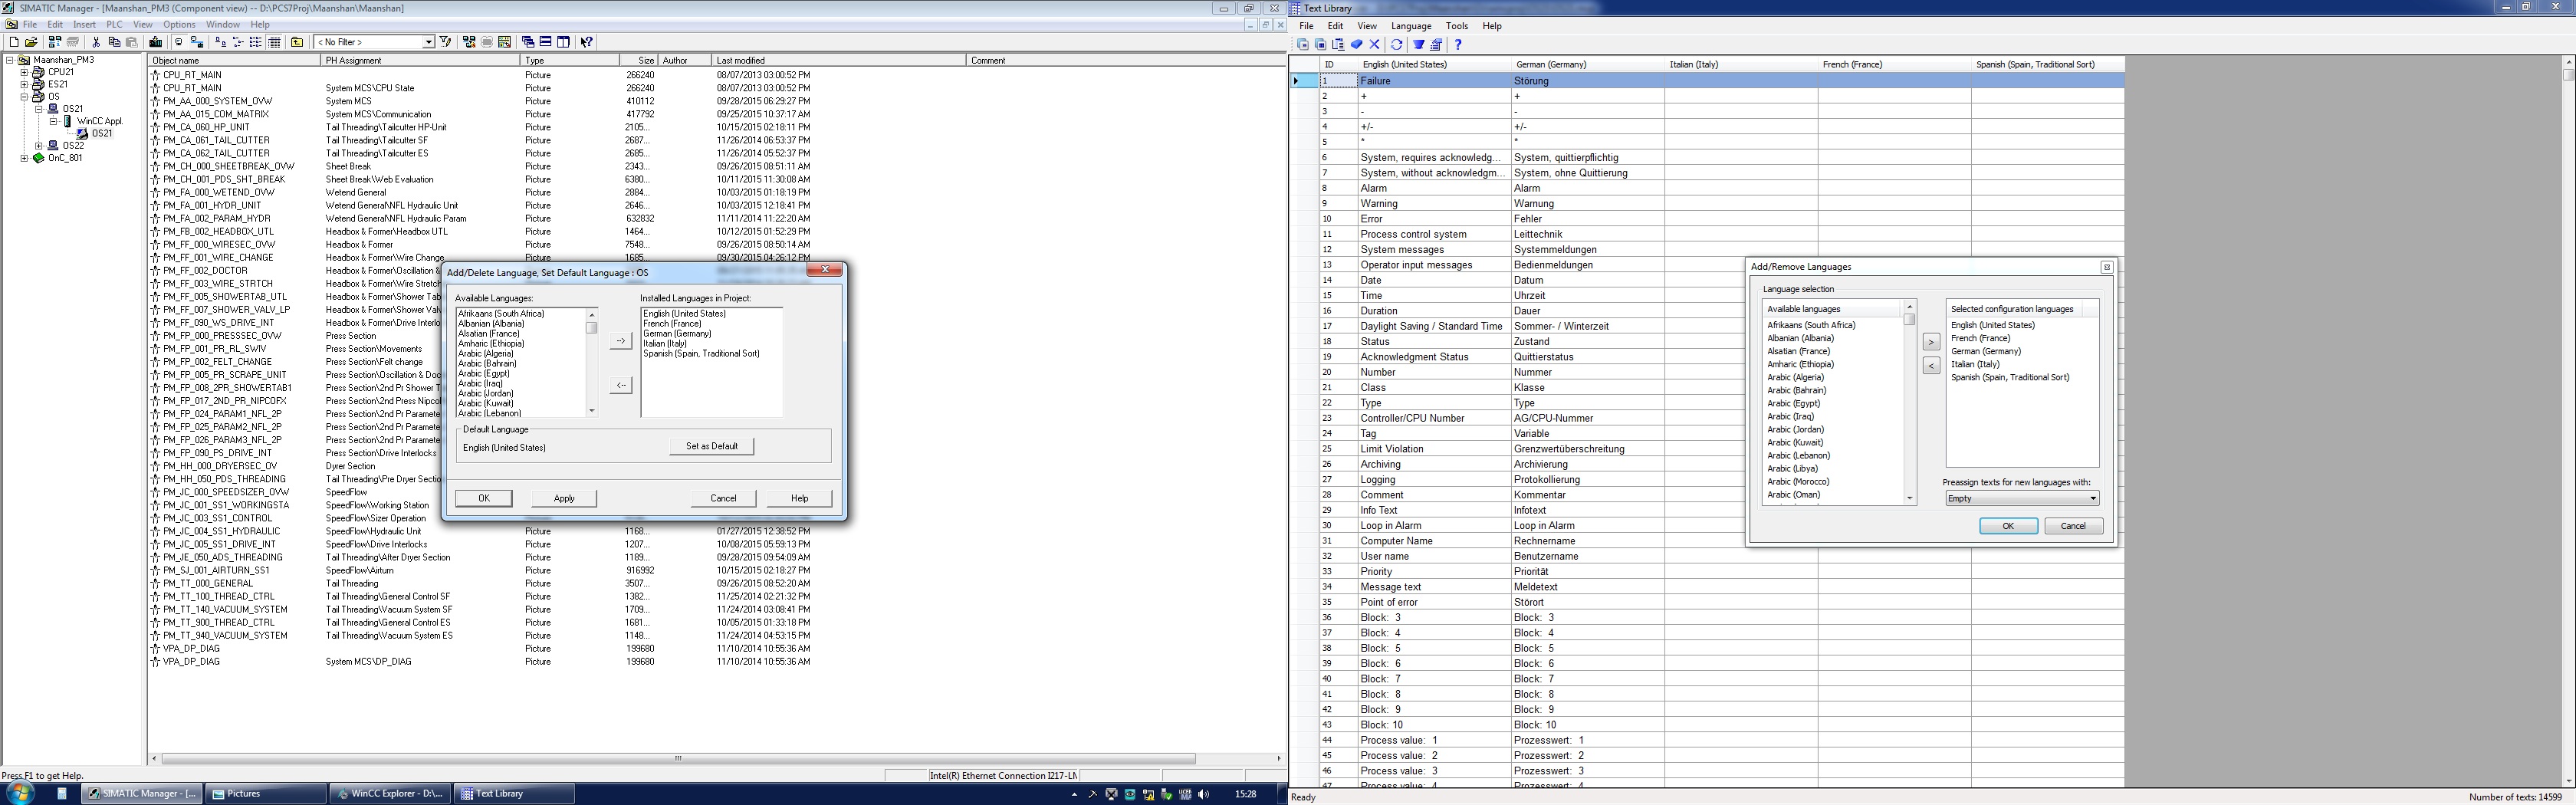
Task: Click the eraser icon in Text Library toolbar
Action: click(x=1357, y=44)
